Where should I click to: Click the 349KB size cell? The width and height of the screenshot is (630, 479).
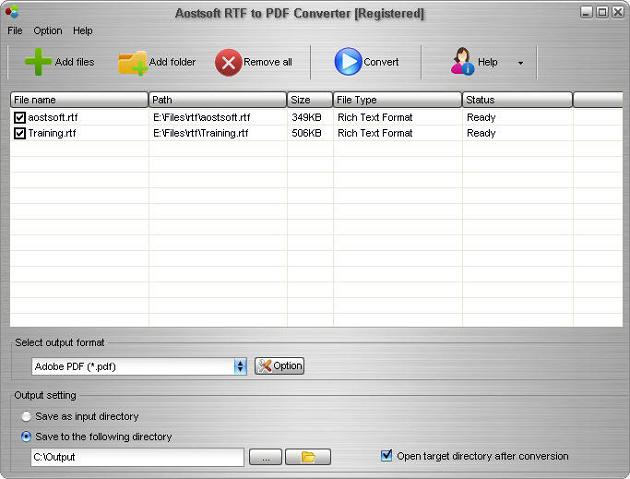pos(307,117)
